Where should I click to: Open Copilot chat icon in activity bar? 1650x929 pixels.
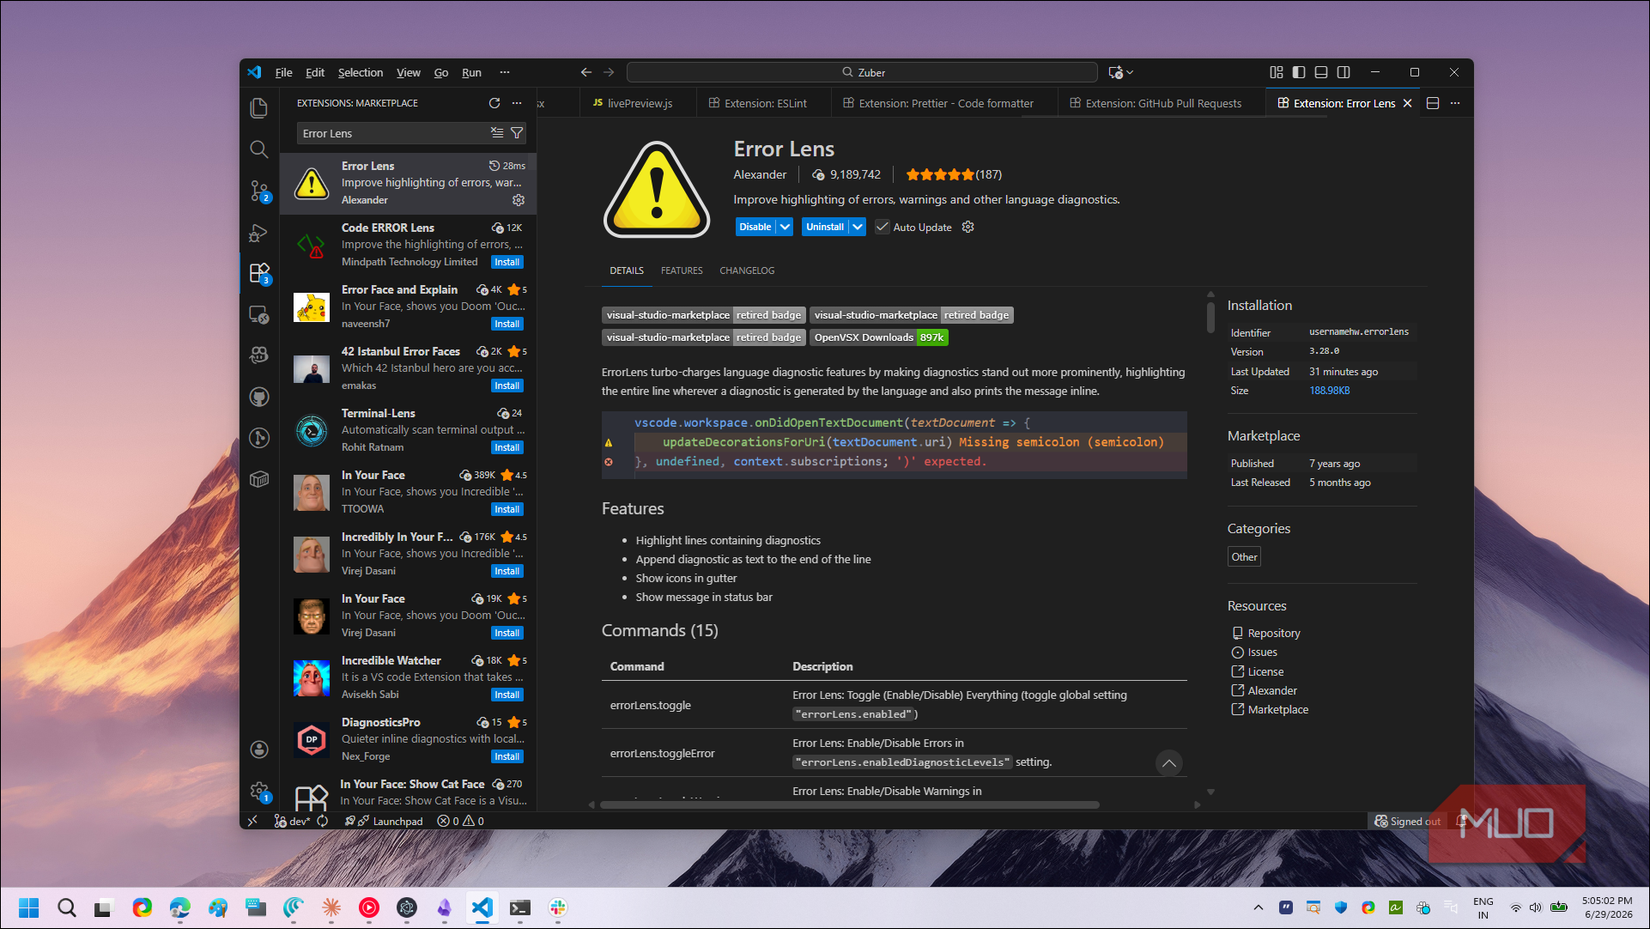click(x=259, y=355)
